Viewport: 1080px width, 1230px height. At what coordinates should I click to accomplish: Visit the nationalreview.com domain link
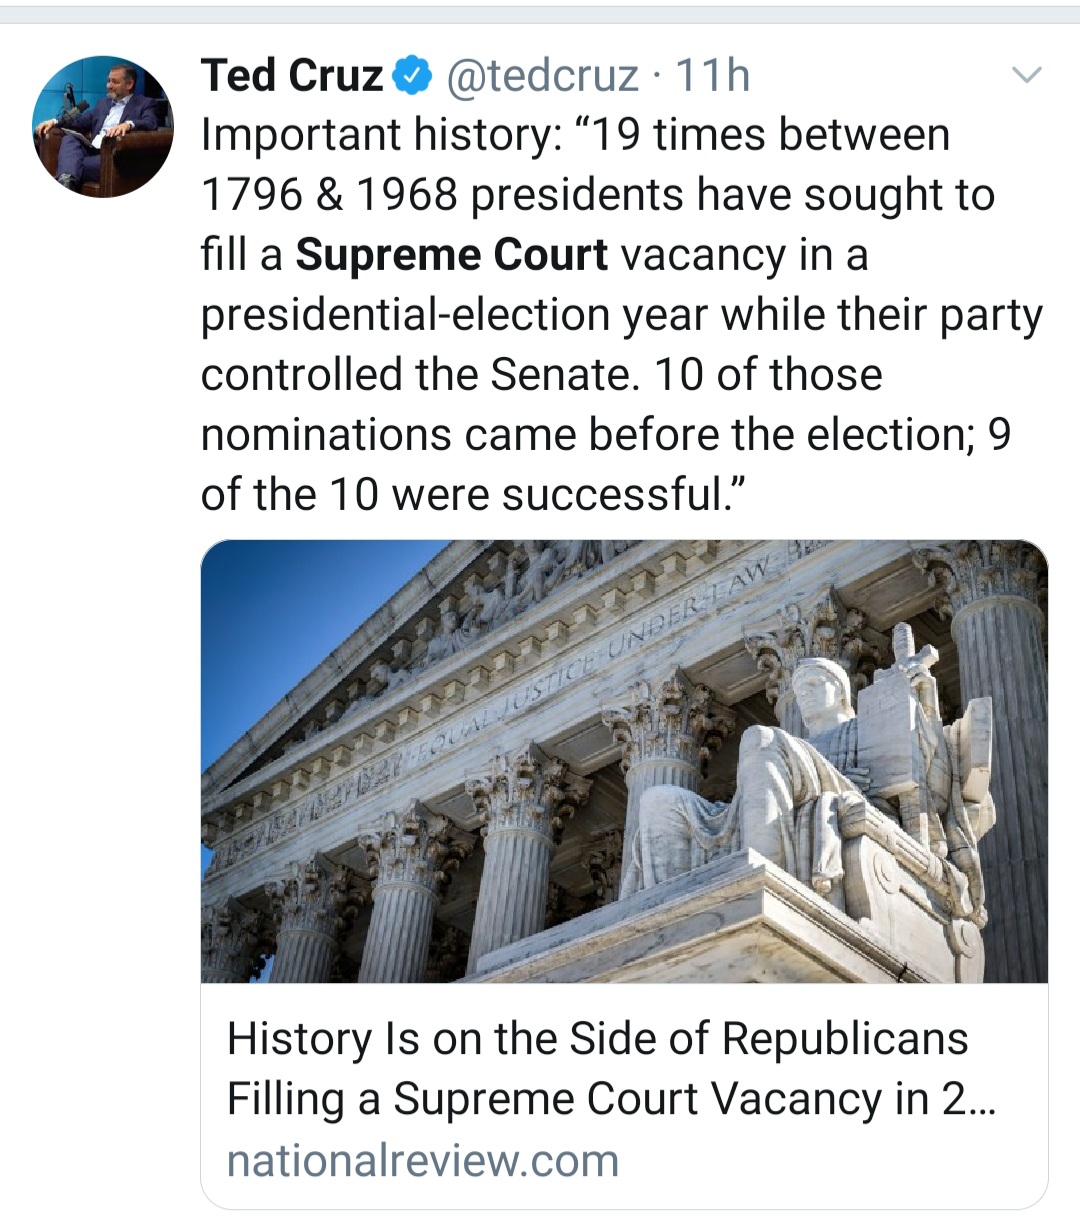(423, 1161)
